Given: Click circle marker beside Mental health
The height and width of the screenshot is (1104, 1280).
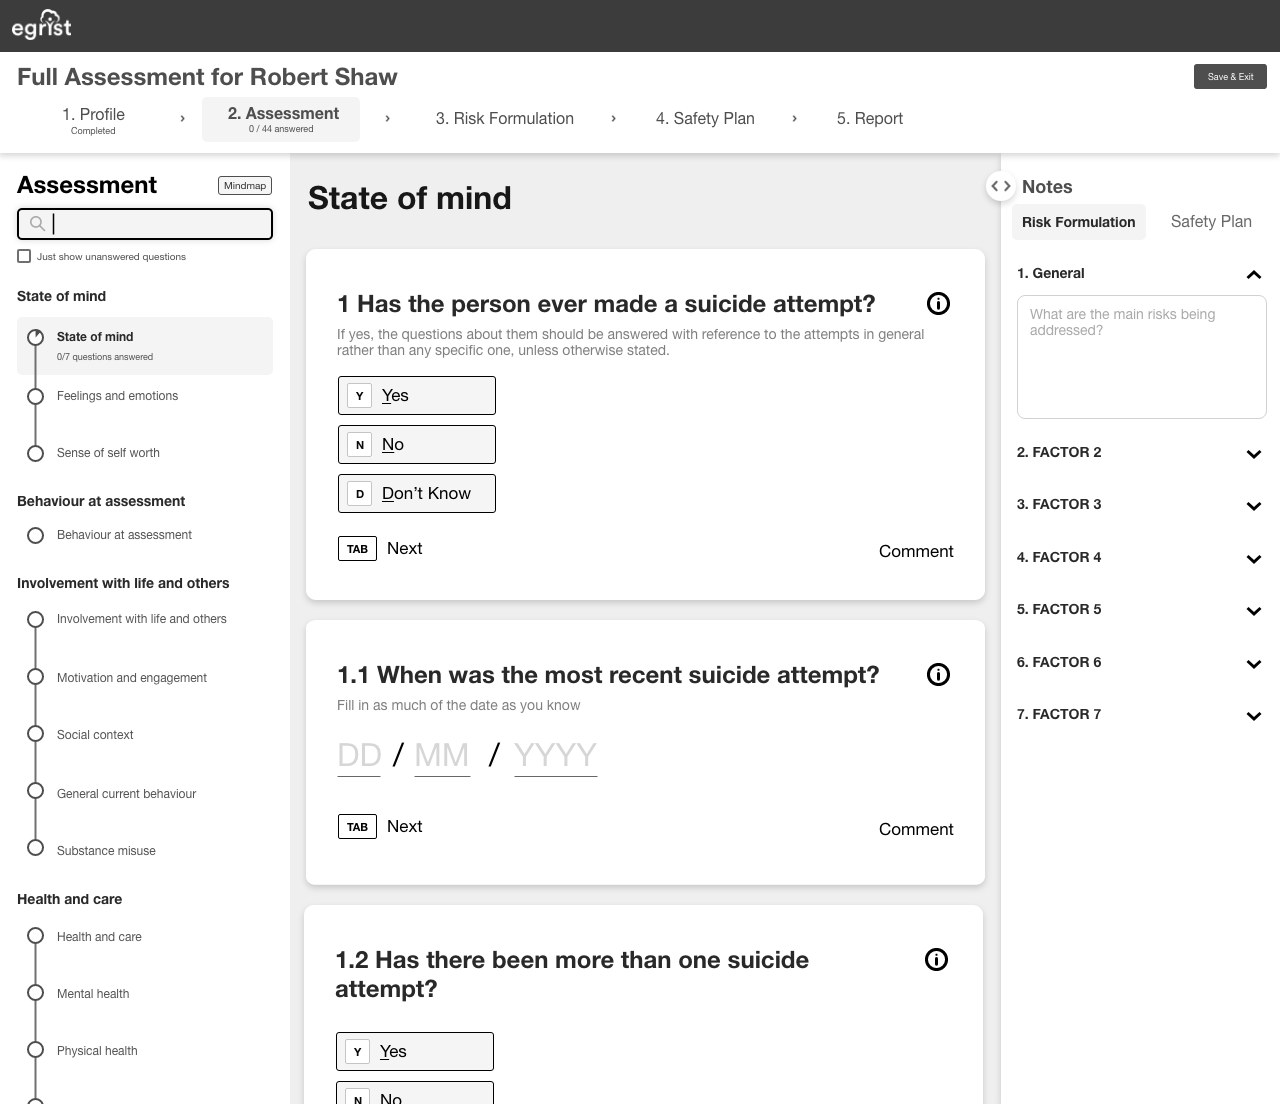Looking at the screenshot, I should [x=35, y=993].
